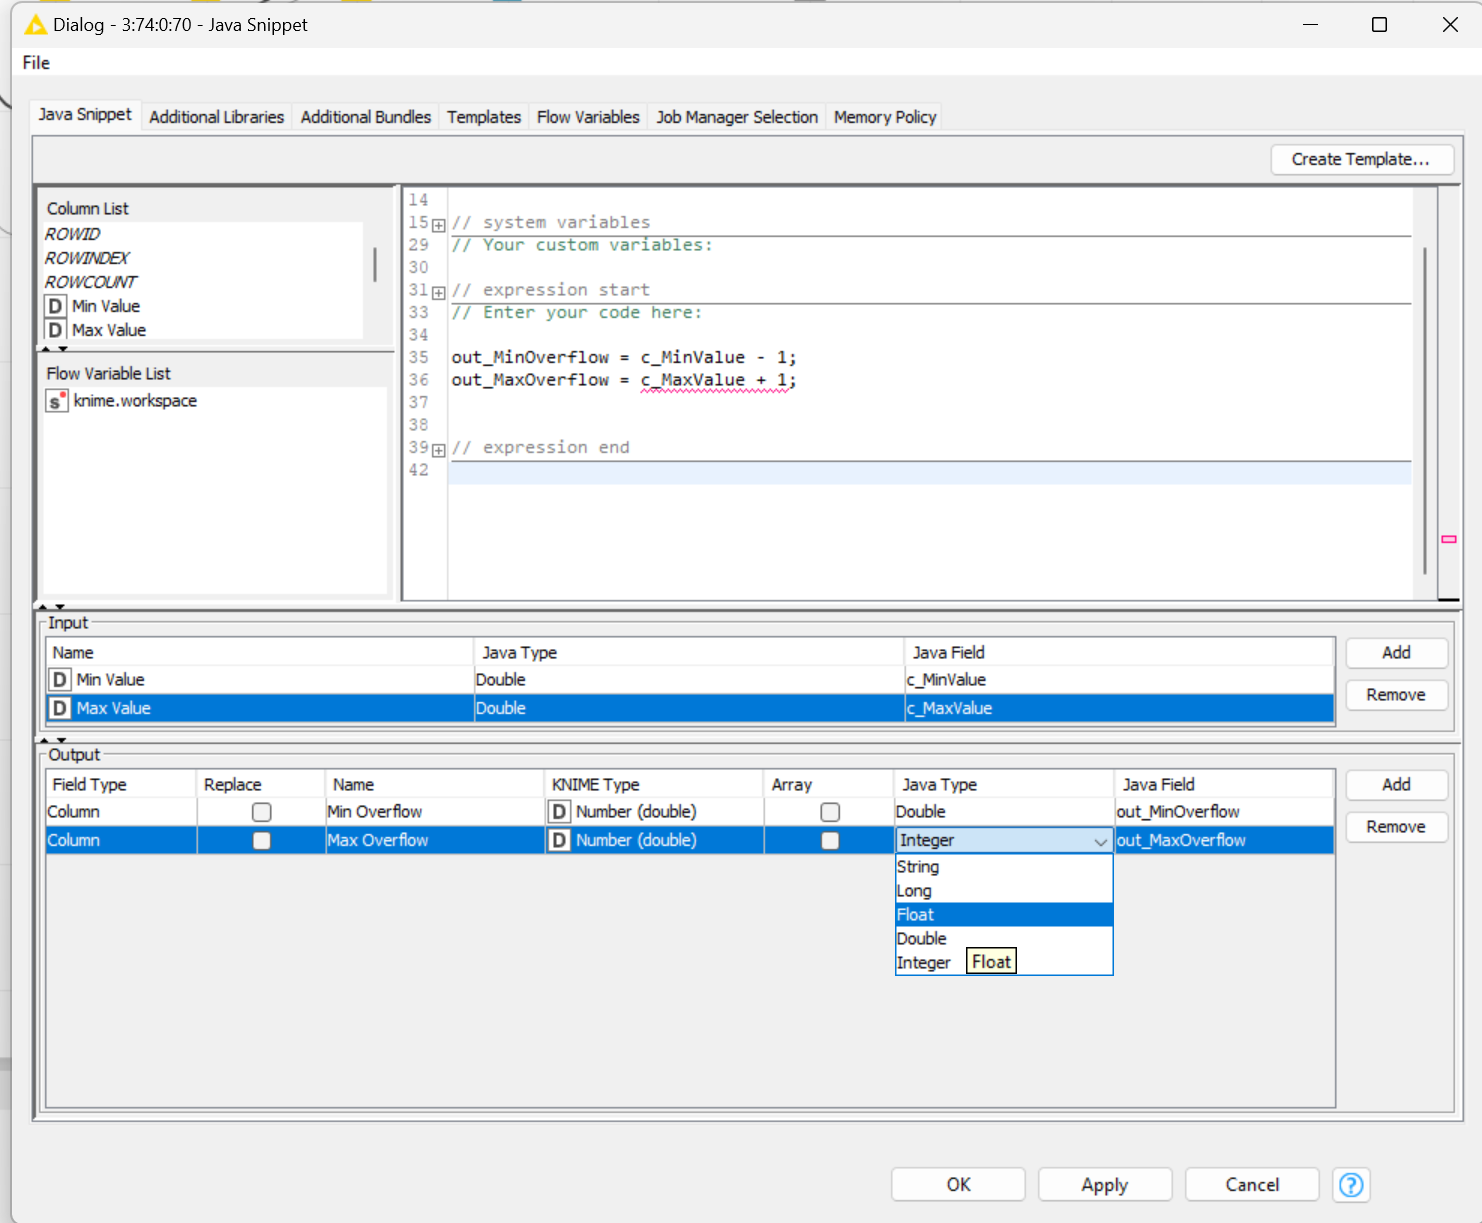Click the Min Value double icon in Column List
This screenshot has width=1482, height=1223.
(56, 306)
